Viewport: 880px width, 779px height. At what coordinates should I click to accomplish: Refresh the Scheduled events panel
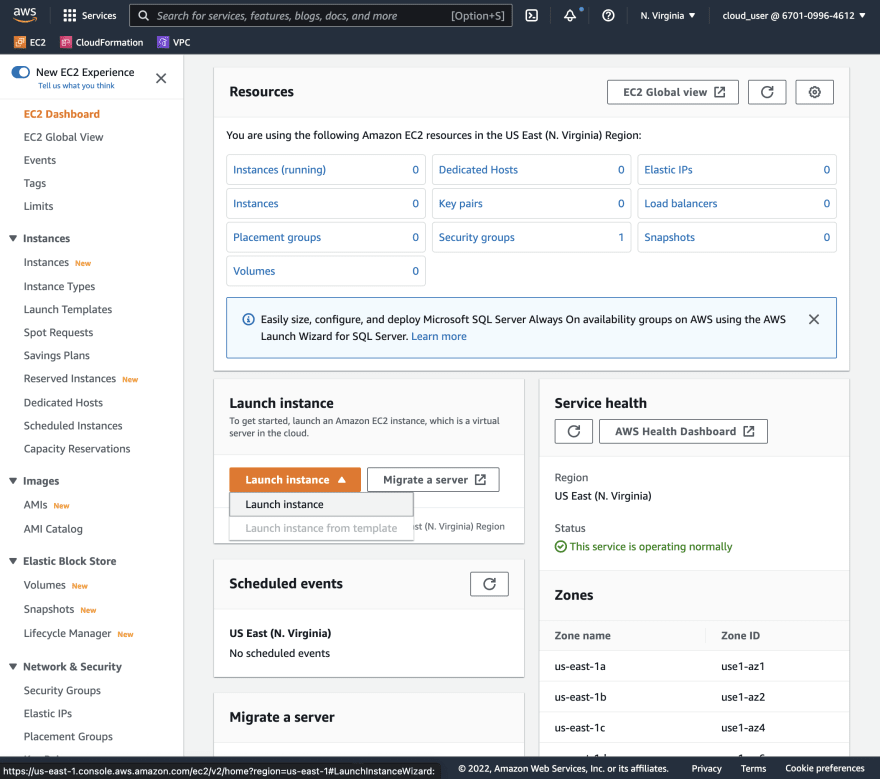coord(489,584)
